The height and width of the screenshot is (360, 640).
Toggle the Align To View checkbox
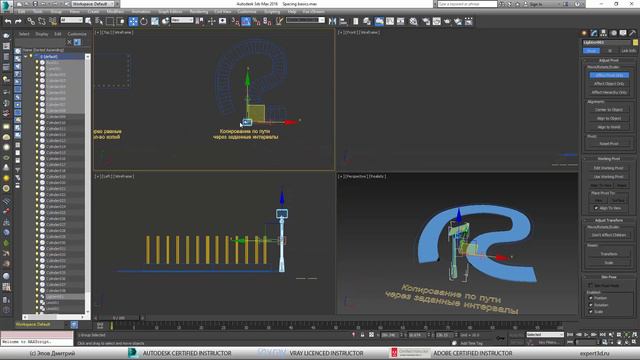(x=596, y=208)
